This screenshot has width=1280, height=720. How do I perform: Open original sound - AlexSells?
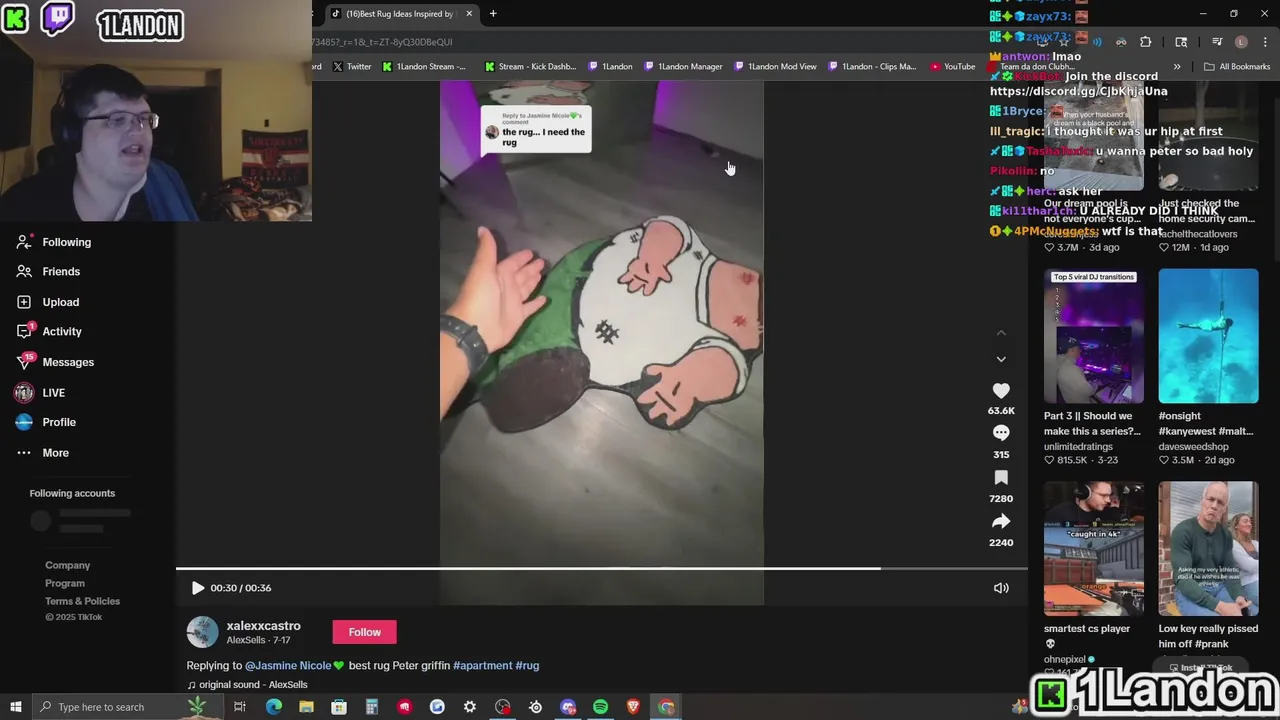pos(248,685)
